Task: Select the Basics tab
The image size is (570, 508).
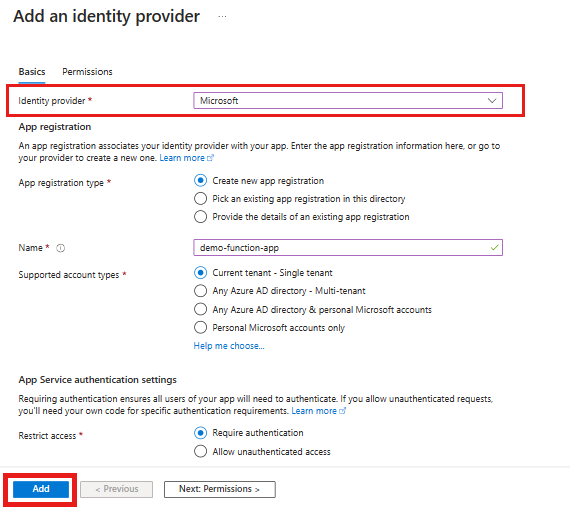Action: coord(32,72)
